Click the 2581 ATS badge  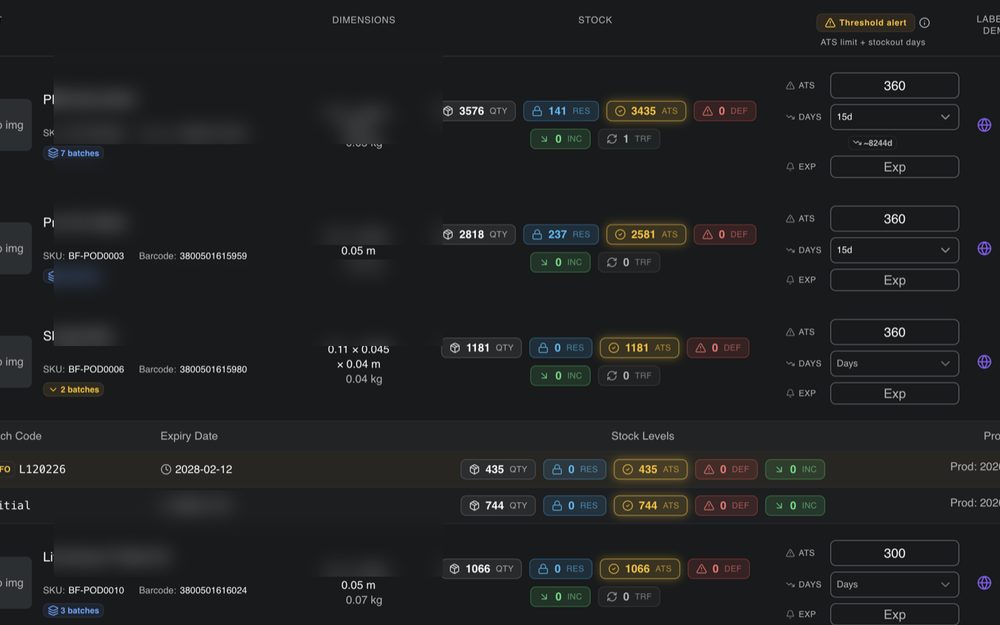(646, 234)
